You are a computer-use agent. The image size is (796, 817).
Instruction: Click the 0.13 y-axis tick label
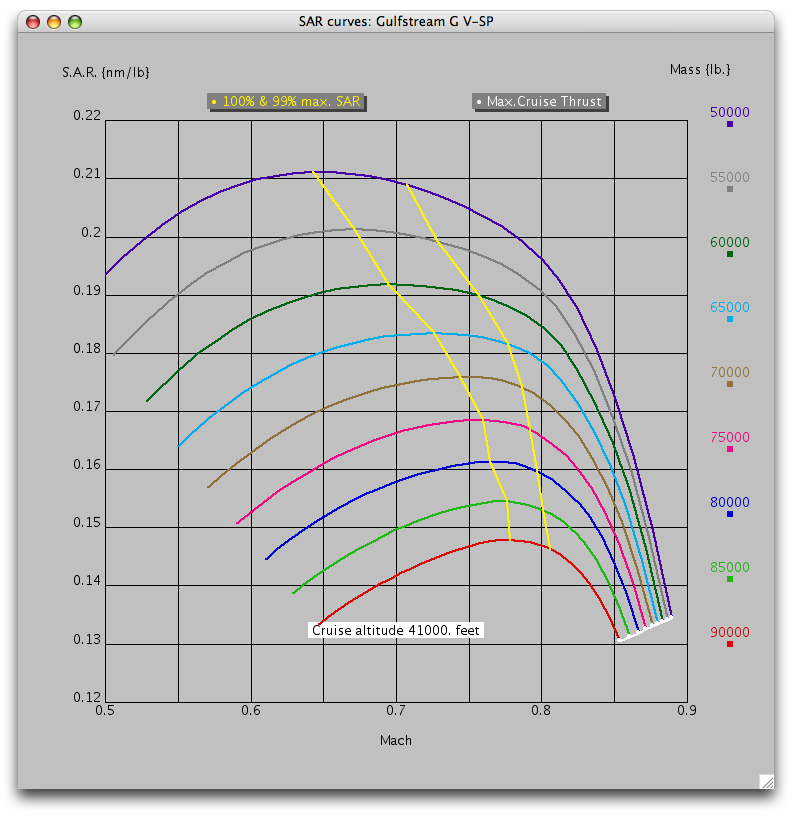pos(87,639)
